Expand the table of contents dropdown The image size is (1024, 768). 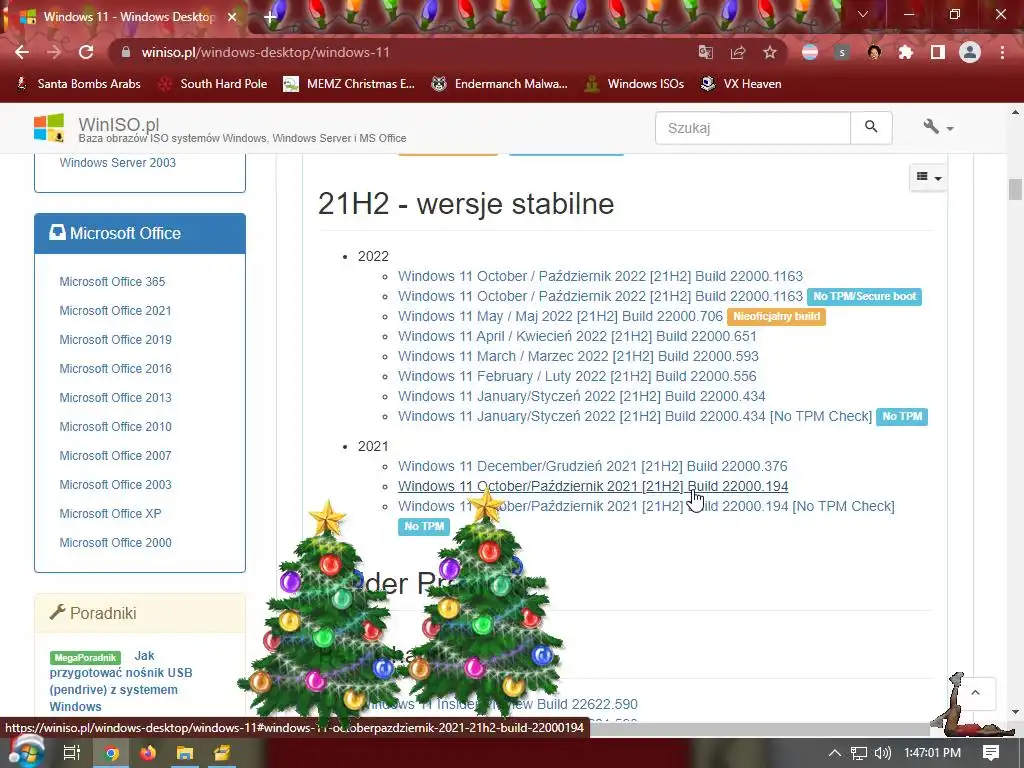pyautogui.click(x=928, y=177)
